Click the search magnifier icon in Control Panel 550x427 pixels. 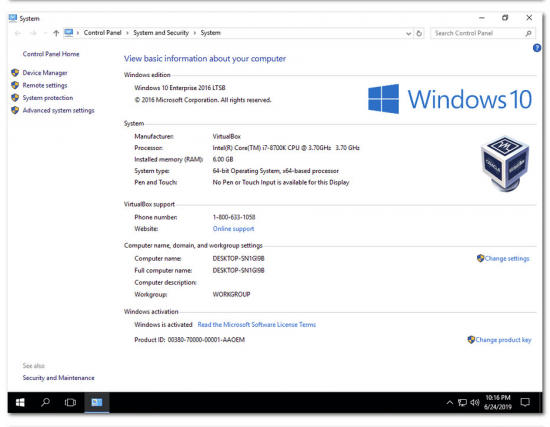(x=528, y=33)
